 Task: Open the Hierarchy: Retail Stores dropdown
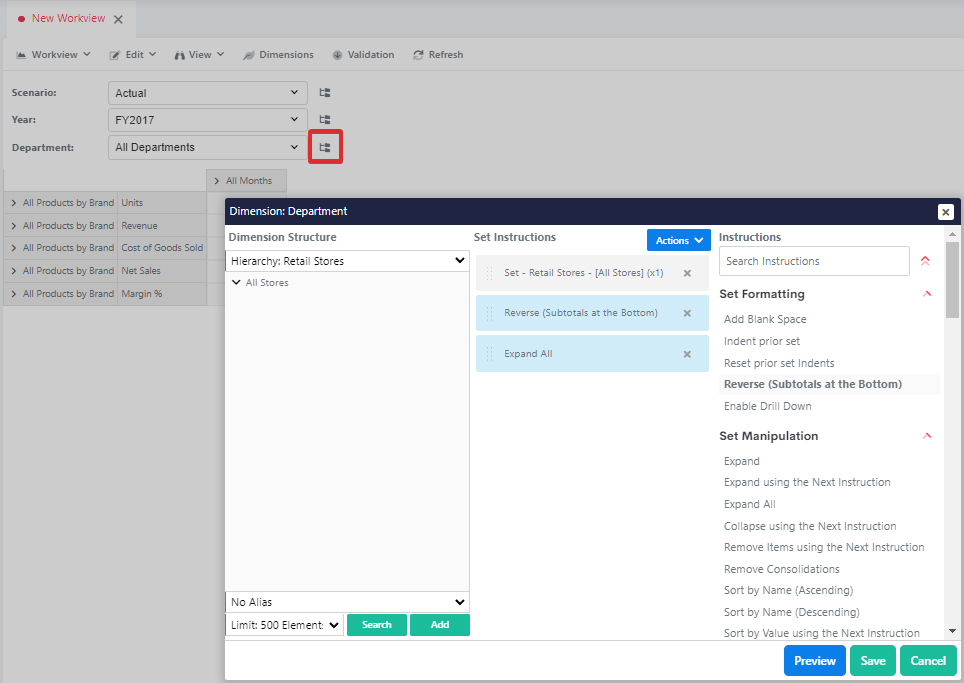click(347, 261)
